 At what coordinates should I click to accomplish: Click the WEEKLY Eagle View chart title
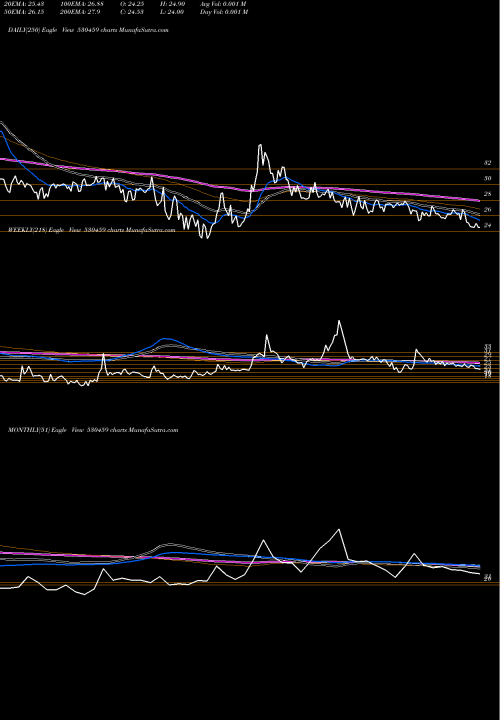tap(91, 230)
